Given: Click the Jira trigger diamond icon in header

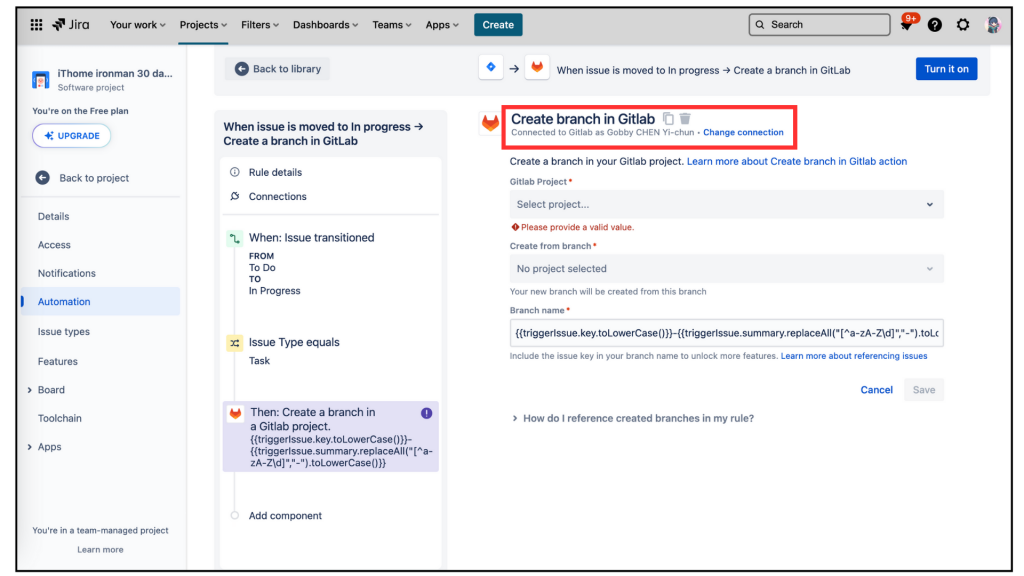Looking at the screenshot, I should point(491,67).
